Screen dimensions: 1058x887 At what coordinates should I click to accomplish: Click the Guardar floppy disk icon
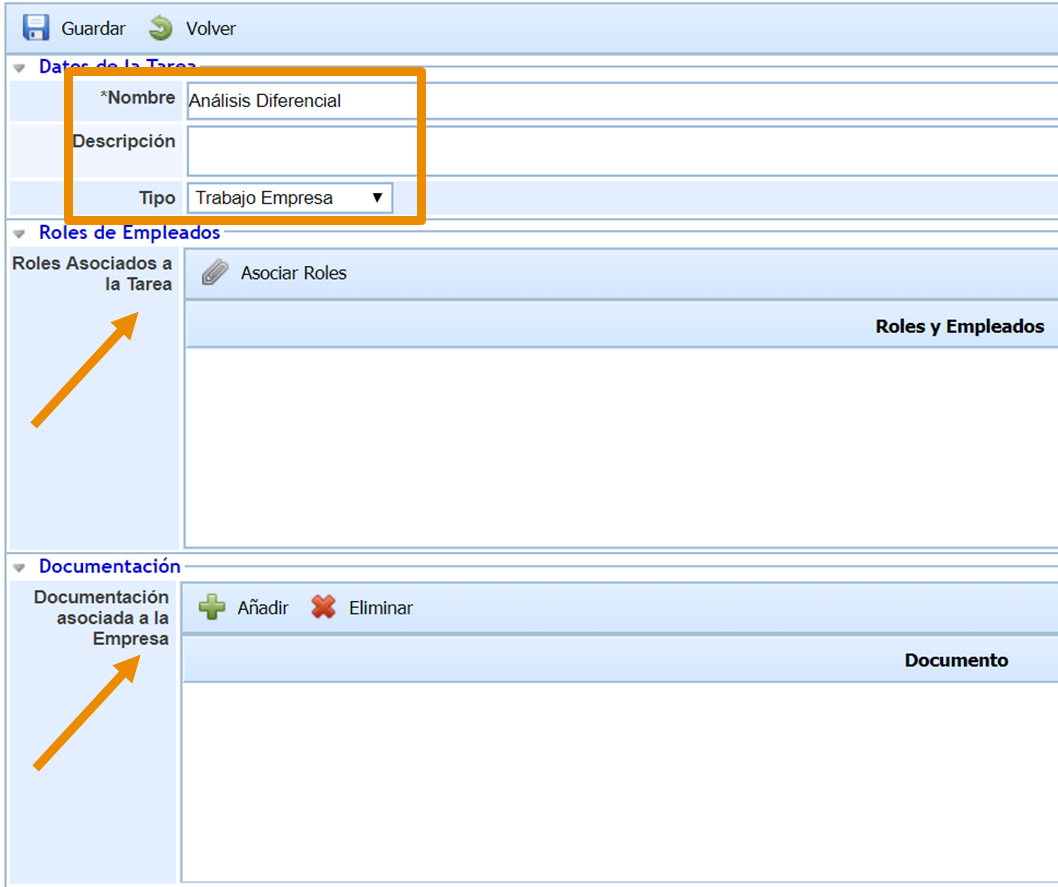[x=36, y=27]
